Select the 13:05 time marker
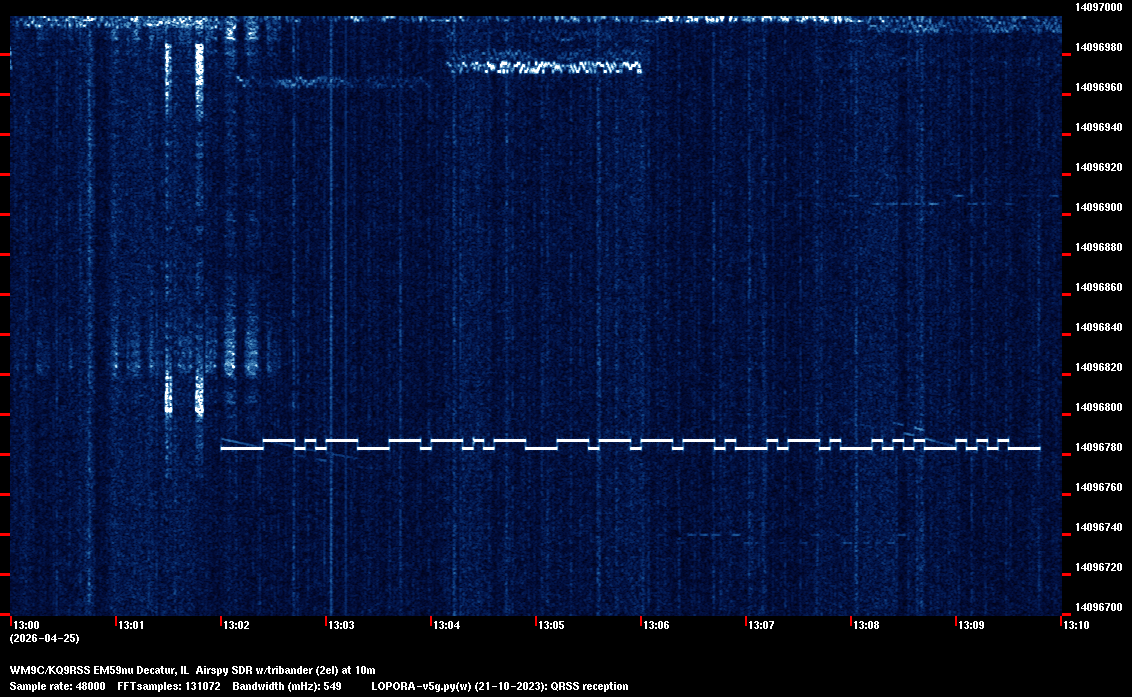The image size is (1132, 697). (552, 625)
